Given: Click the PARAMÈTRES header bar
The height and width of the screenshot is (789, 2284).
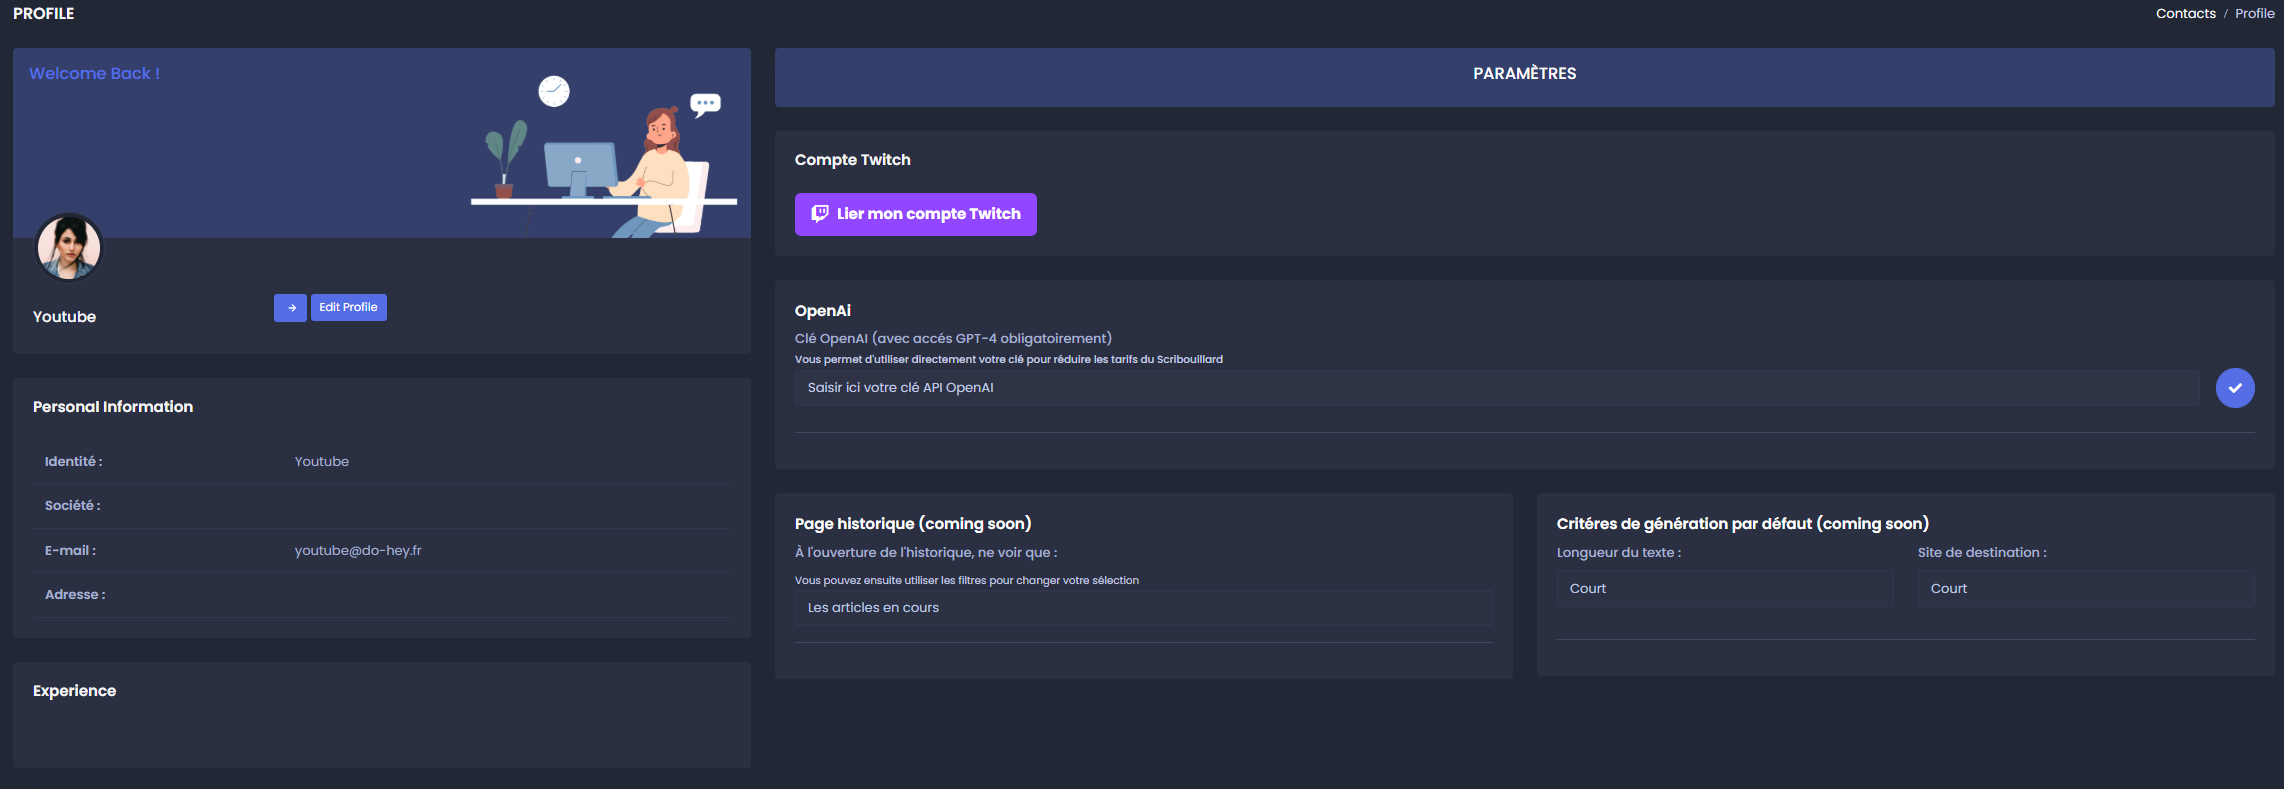Looking at the screenshot, I should [x=1524, y=74].
